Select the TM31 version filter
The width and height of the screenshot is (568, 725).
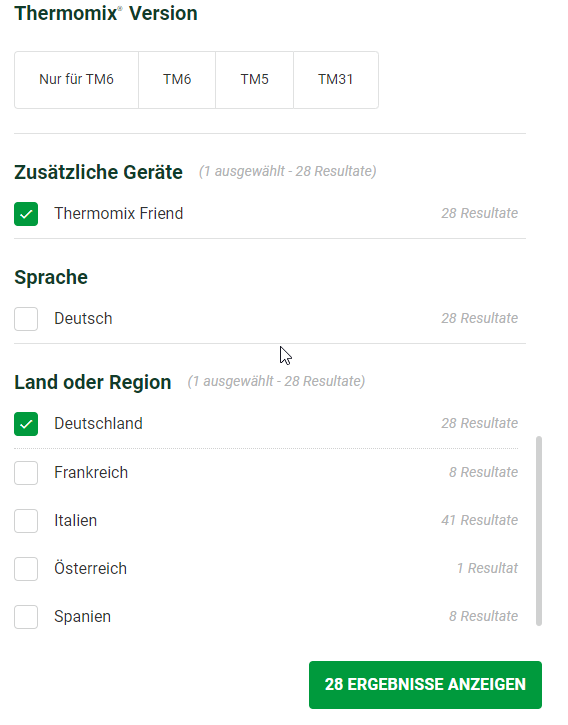point(336,80)
